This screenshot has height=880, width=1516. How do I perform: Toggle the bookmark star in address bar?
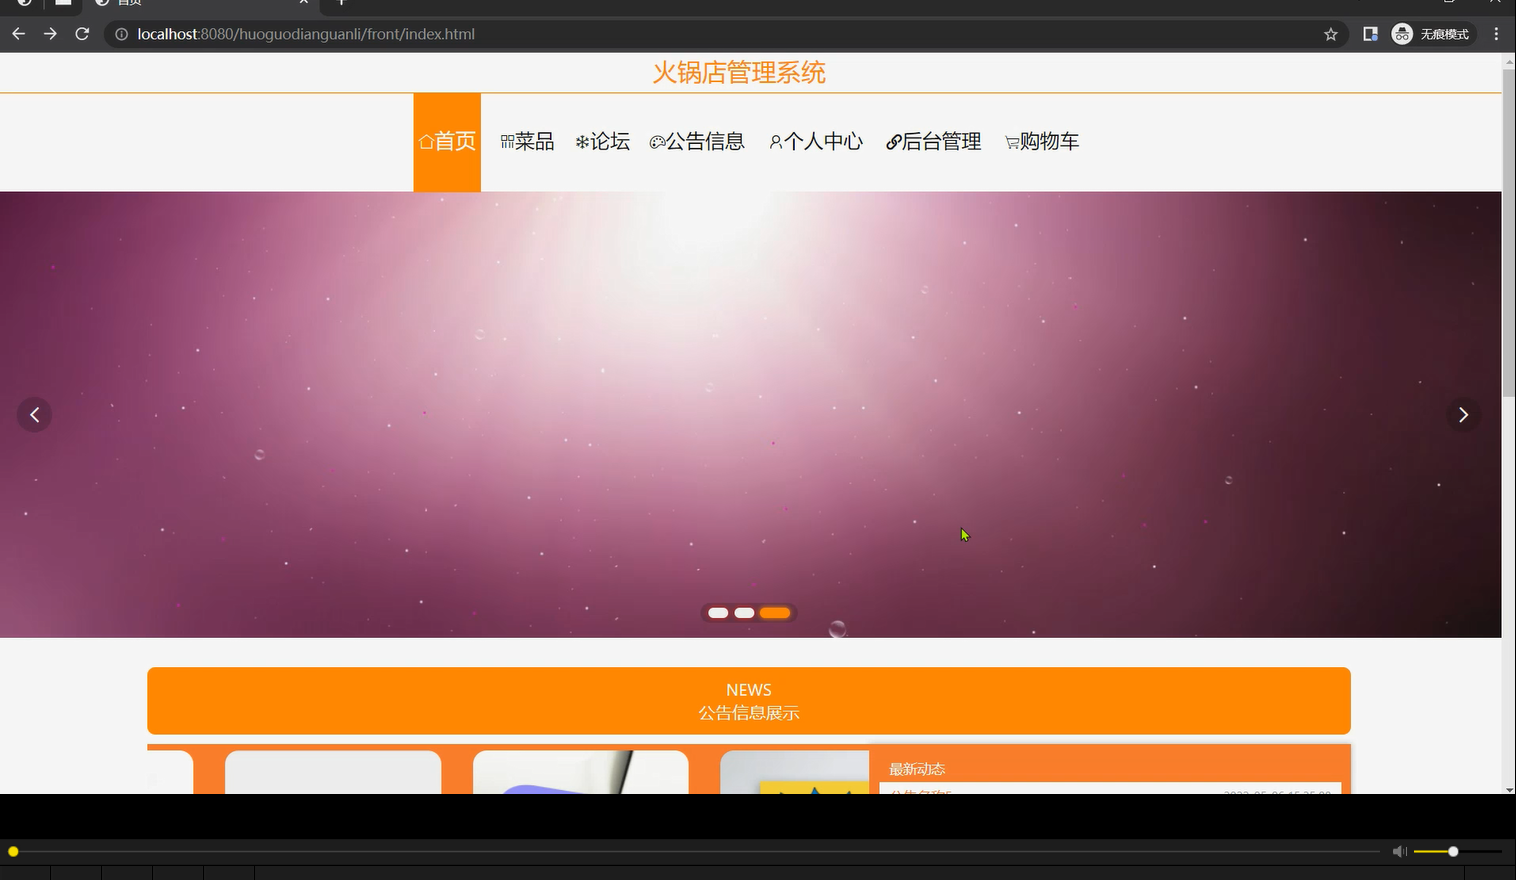click(x=1330, y=33)
